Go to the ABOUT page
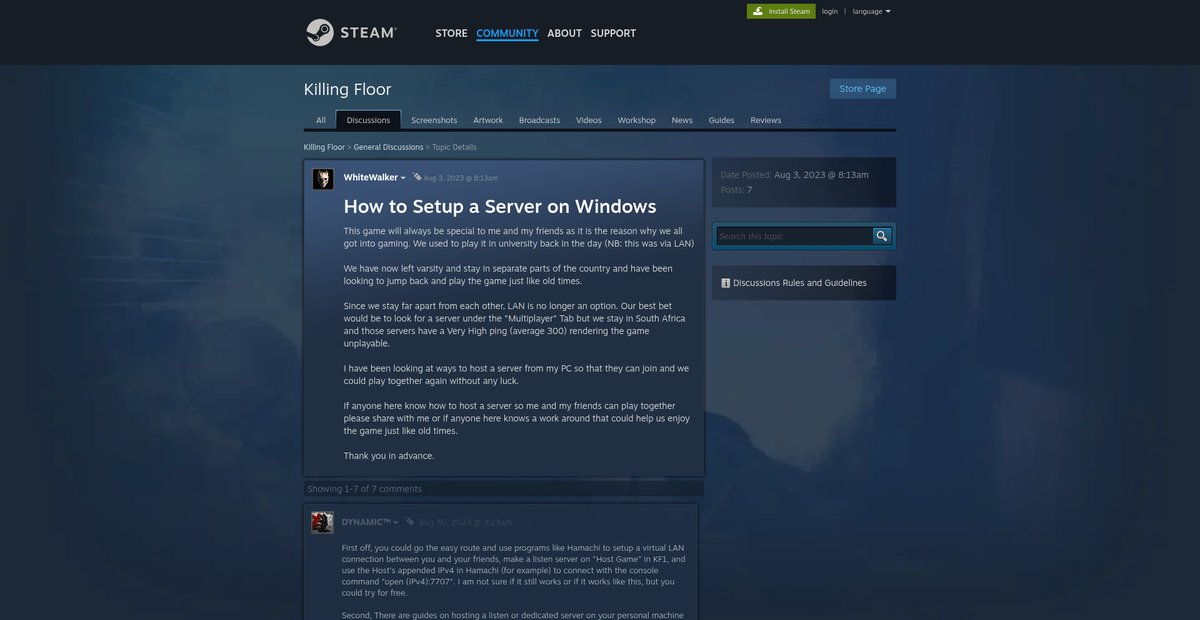Screen dimensions: 1200x620 (x=564, y=33)
